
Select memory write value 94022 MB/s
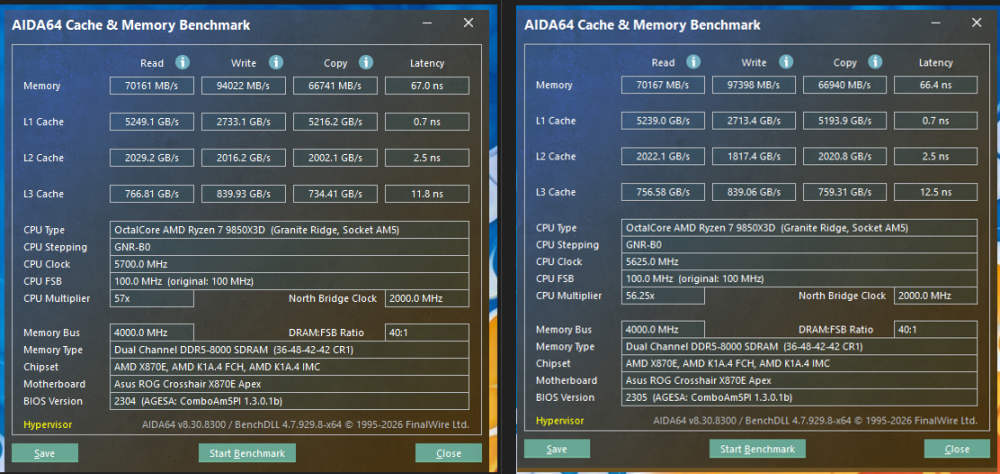pyautogui.click(x=244, y=85)
